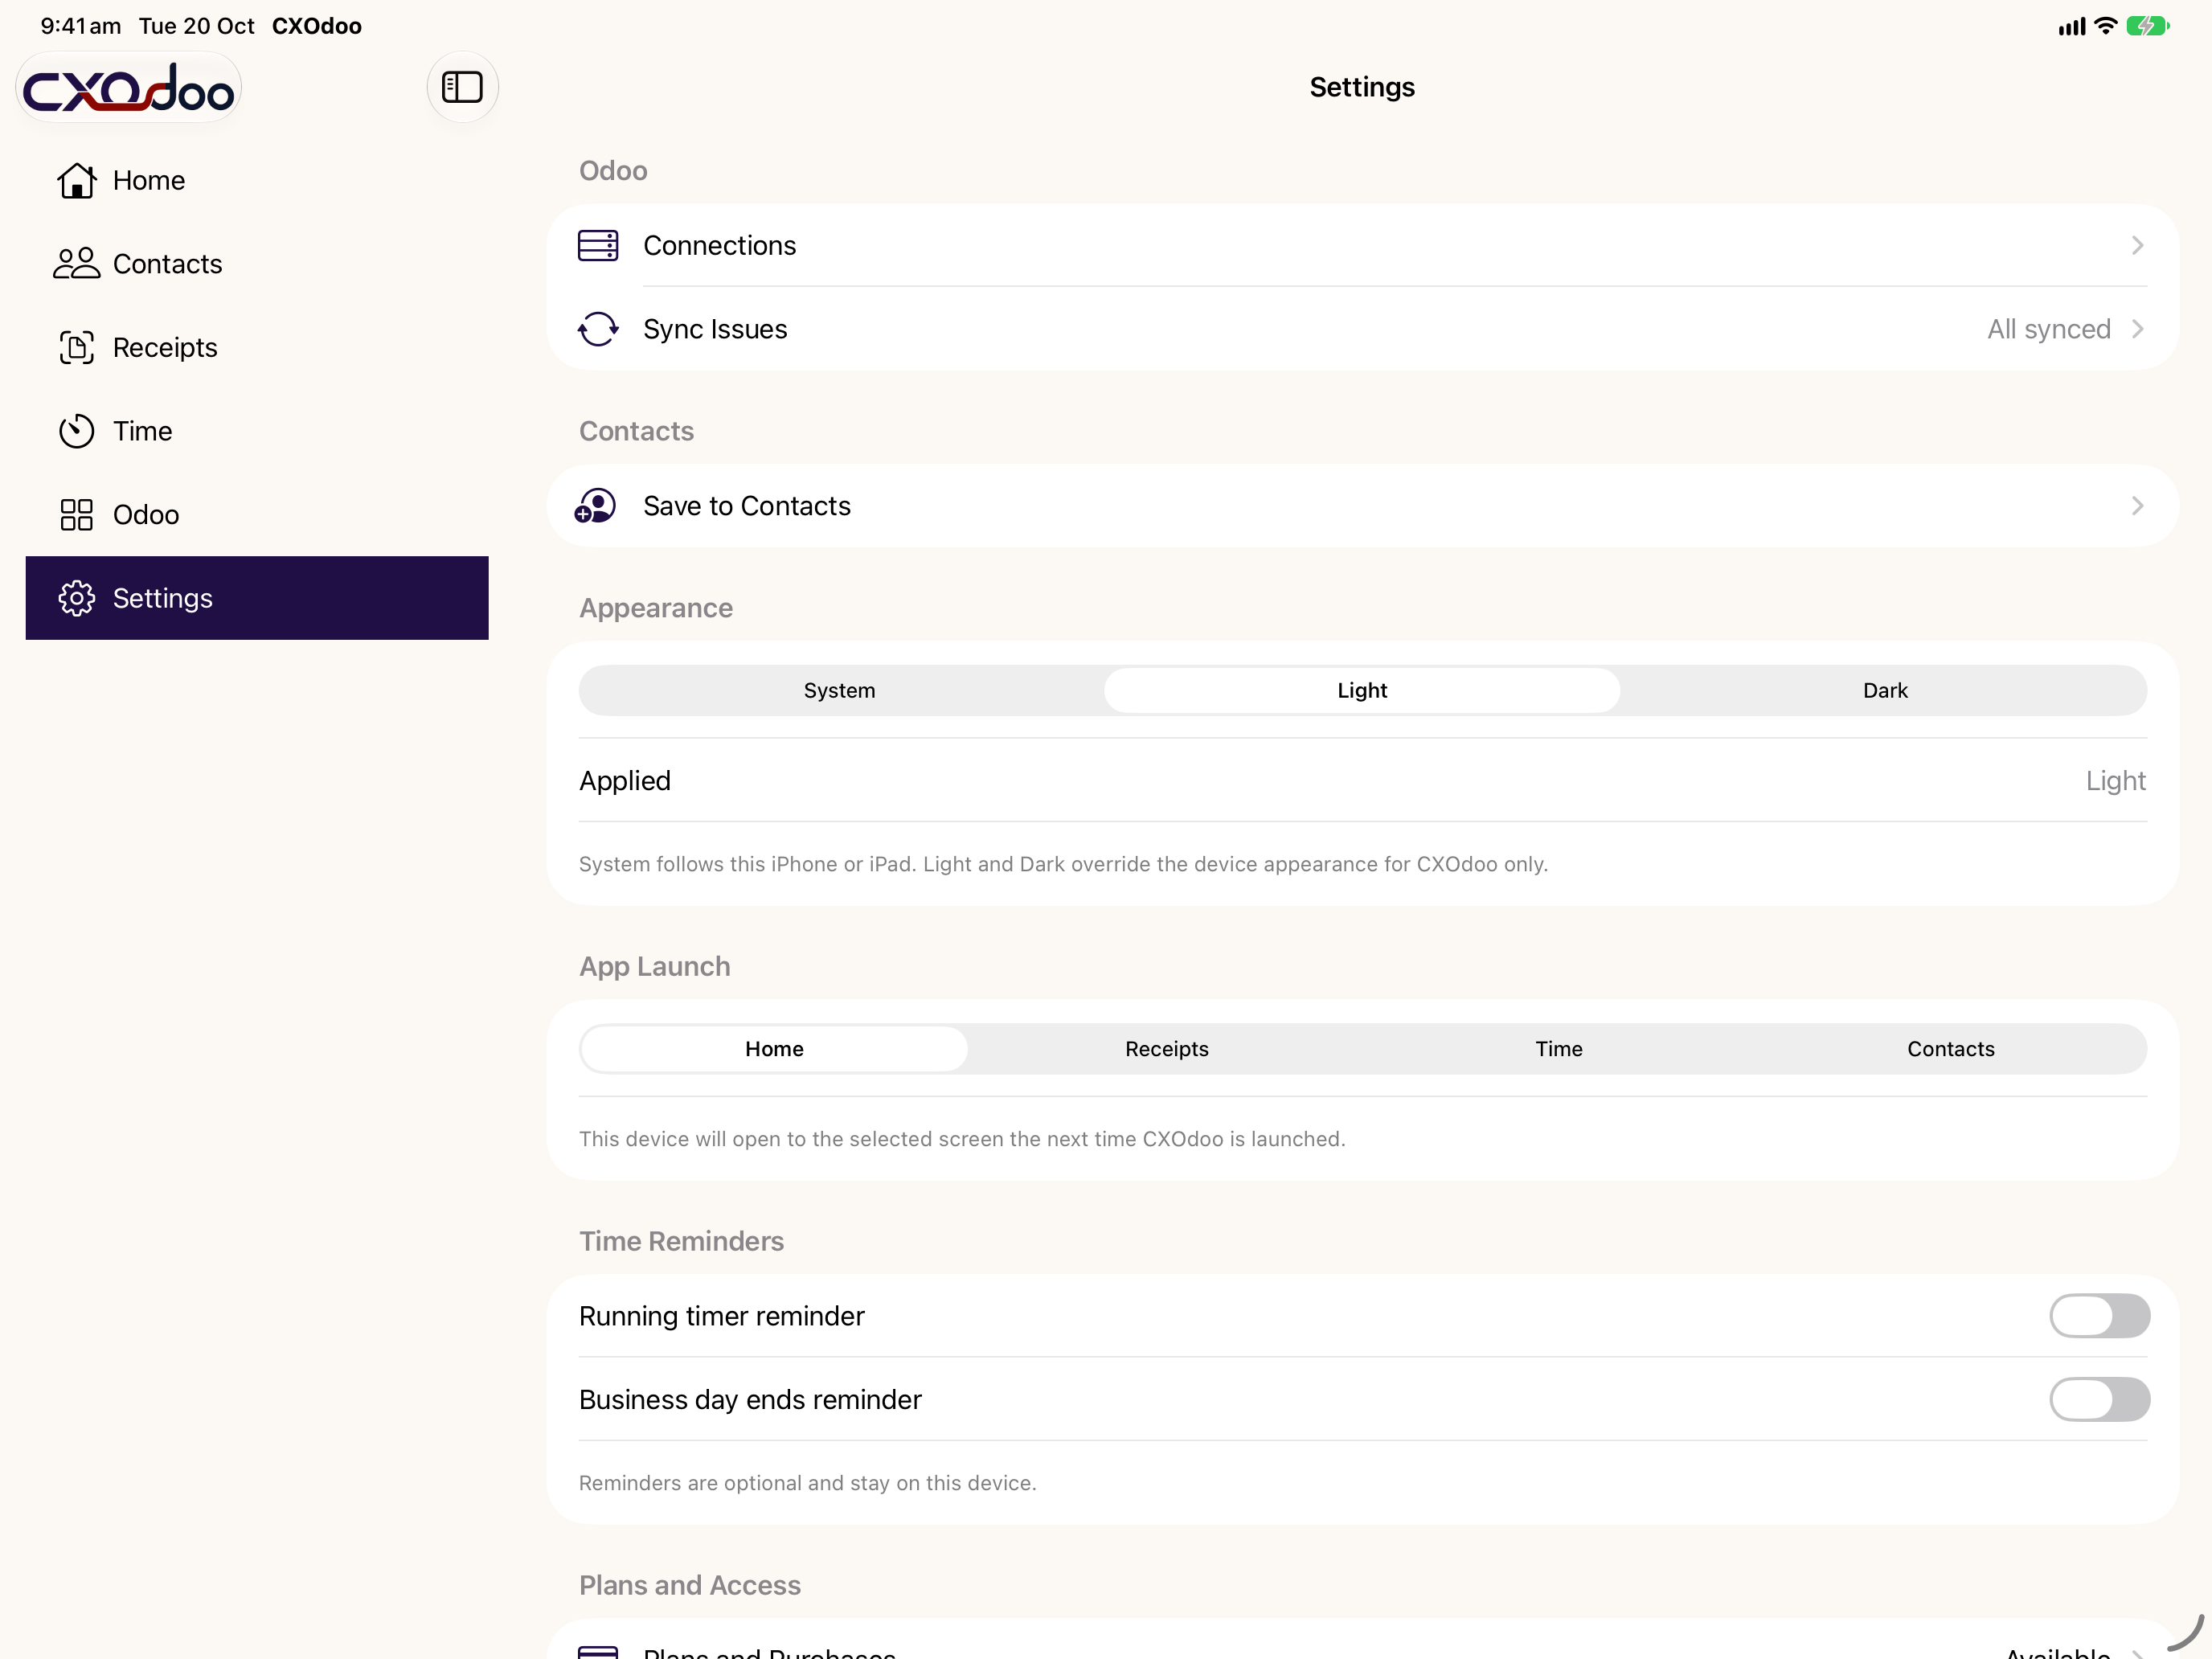Open Home from the sidebar house icon
The width and height of the screenshot is (2212, 1659).
[77, 180]
